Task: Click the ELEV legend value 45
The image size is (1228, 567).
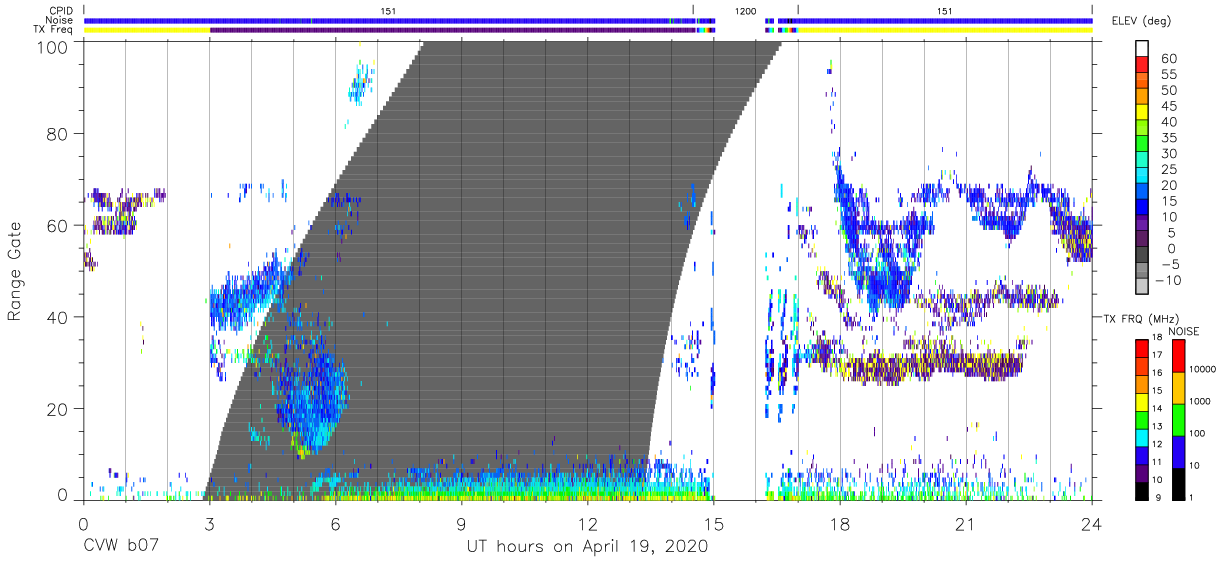Action: coord(1167,106)
